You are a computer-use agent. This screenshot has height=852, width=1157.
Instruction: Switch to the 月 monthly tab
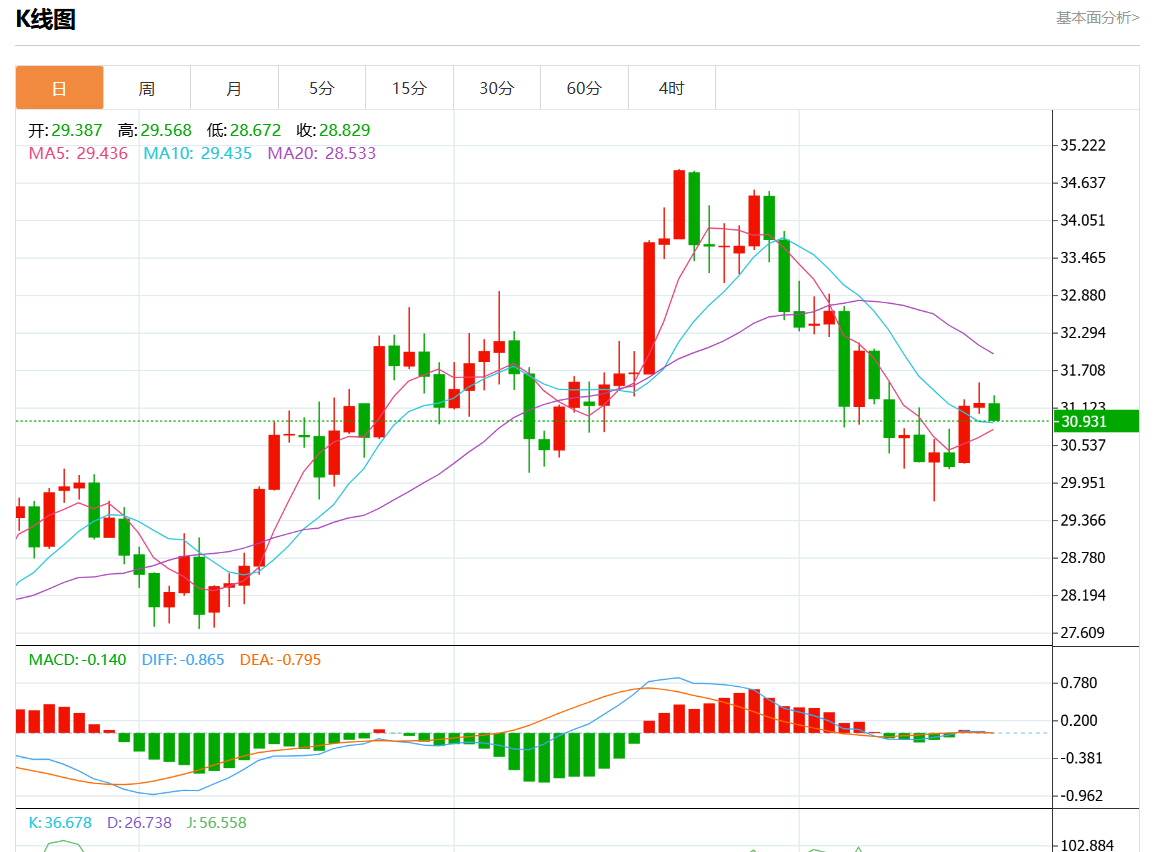point(234,88)
